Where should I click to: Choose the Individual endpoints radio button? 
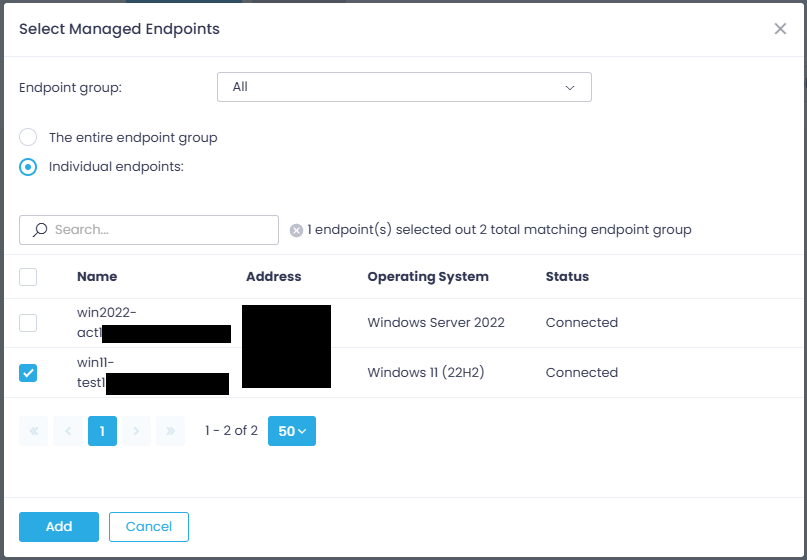(29, 167)
